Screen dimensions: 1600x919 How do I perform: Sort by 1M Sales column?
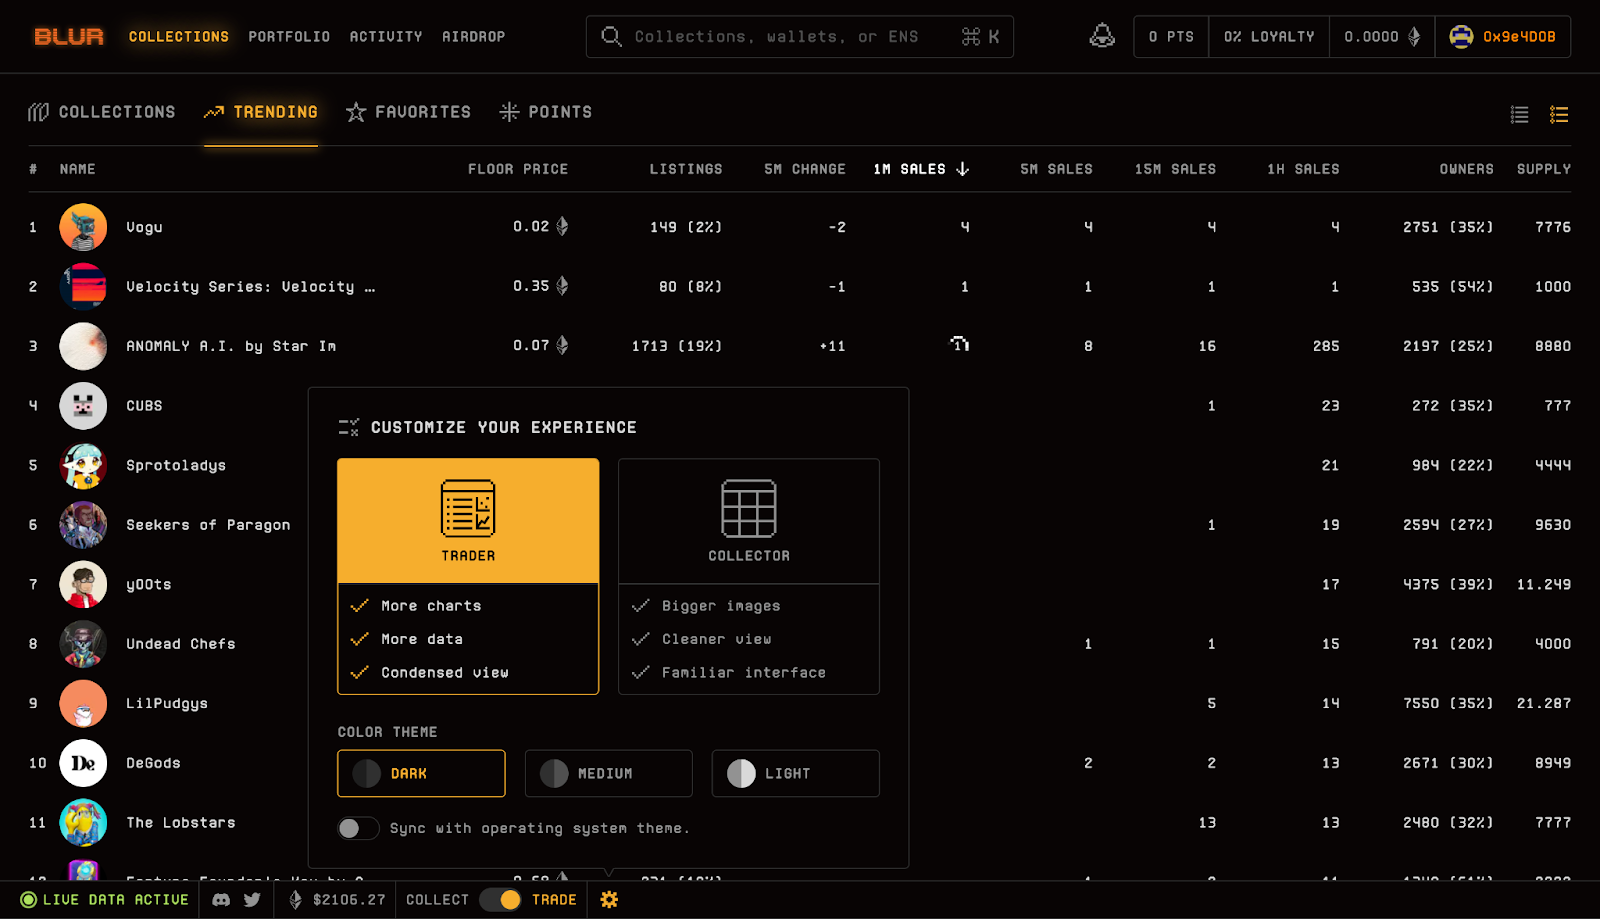921,169
